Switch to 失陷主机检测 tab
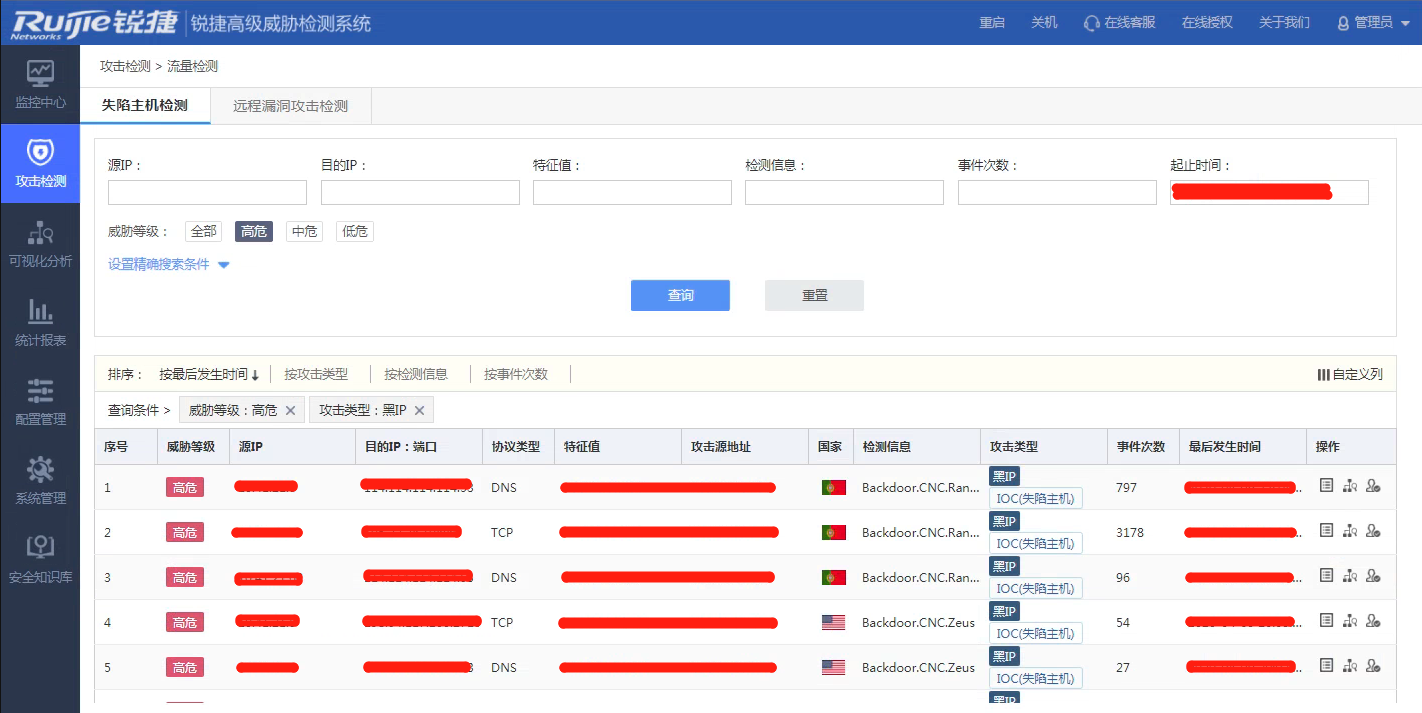The height and width of the screenshot is (713, 1422). coord(145,106)
